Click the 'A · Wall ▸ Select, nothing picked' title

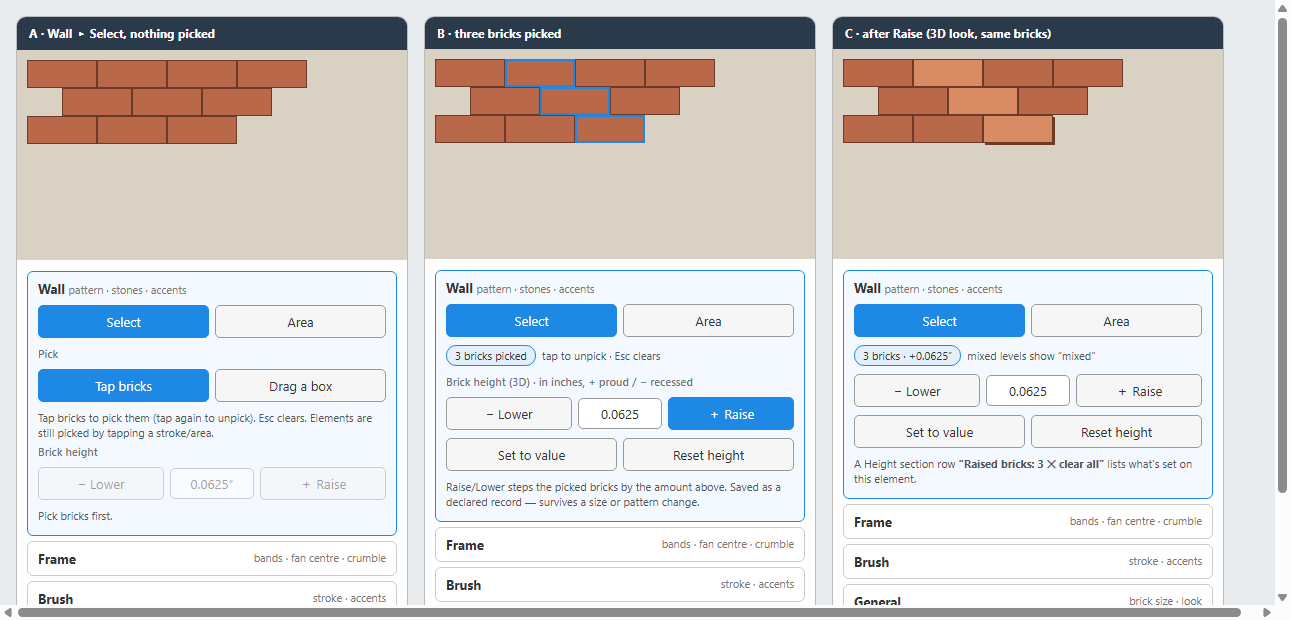[122, 34]
